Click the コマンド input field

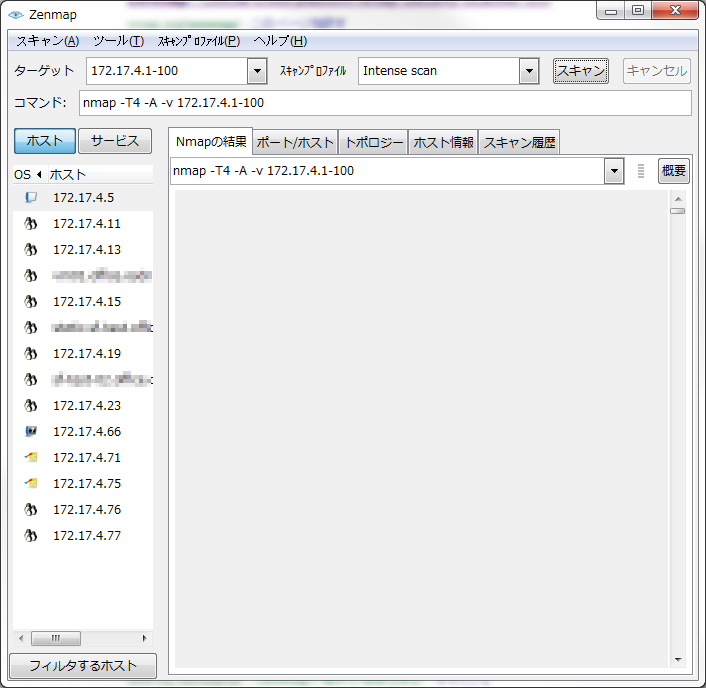tap(385, 103)
